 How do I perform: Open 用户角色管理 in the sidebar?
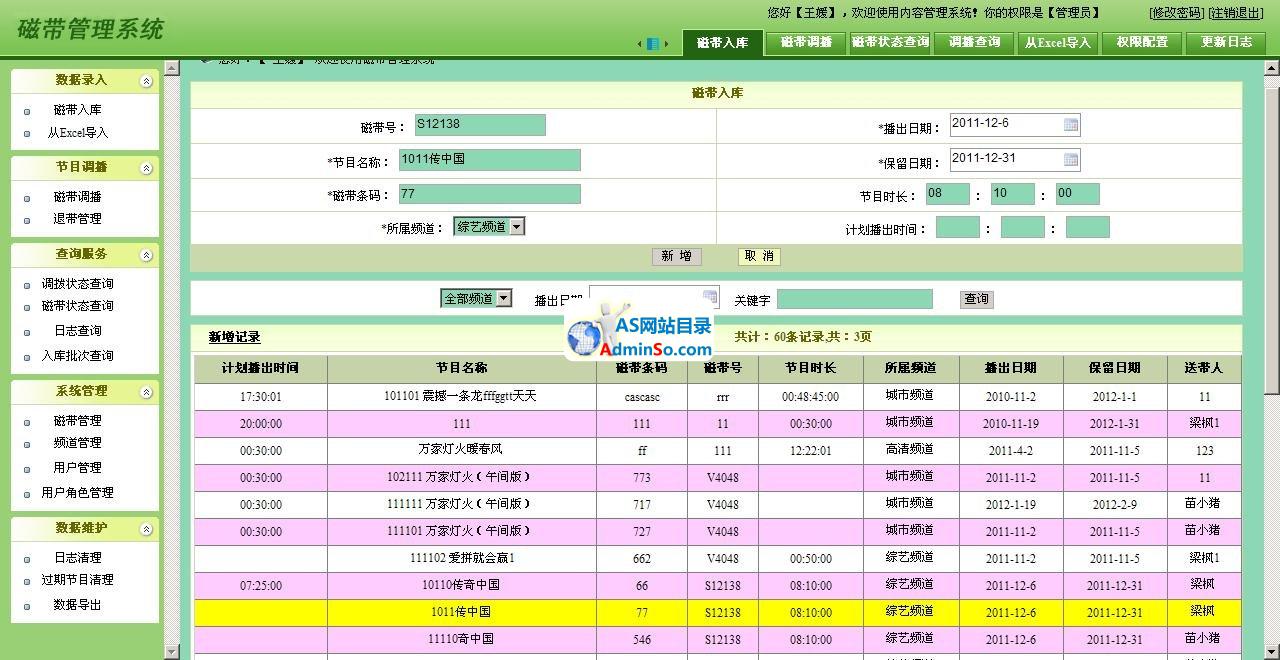(x=77, y=493)
